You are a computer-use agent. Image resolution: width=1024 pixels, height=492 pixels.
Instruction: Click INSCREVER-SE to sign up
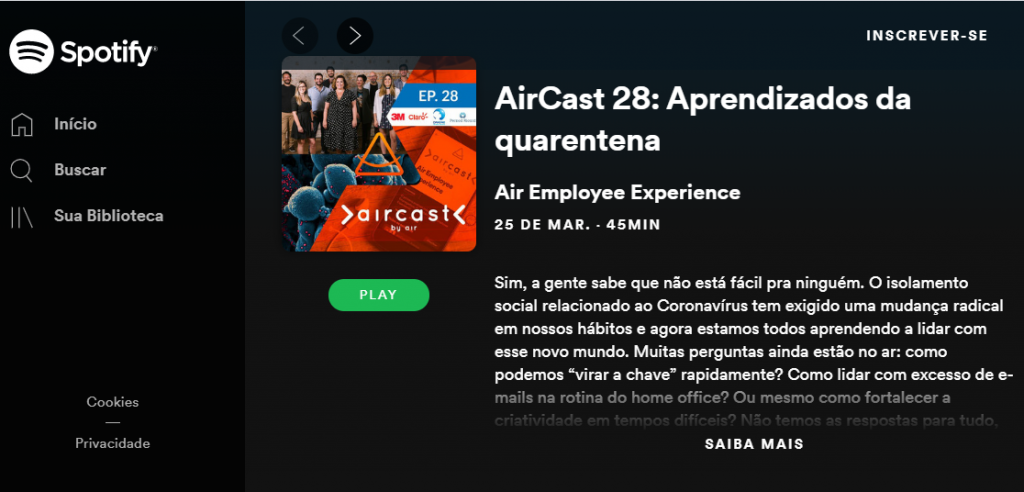pyautogui.click(x=927, y=36)
